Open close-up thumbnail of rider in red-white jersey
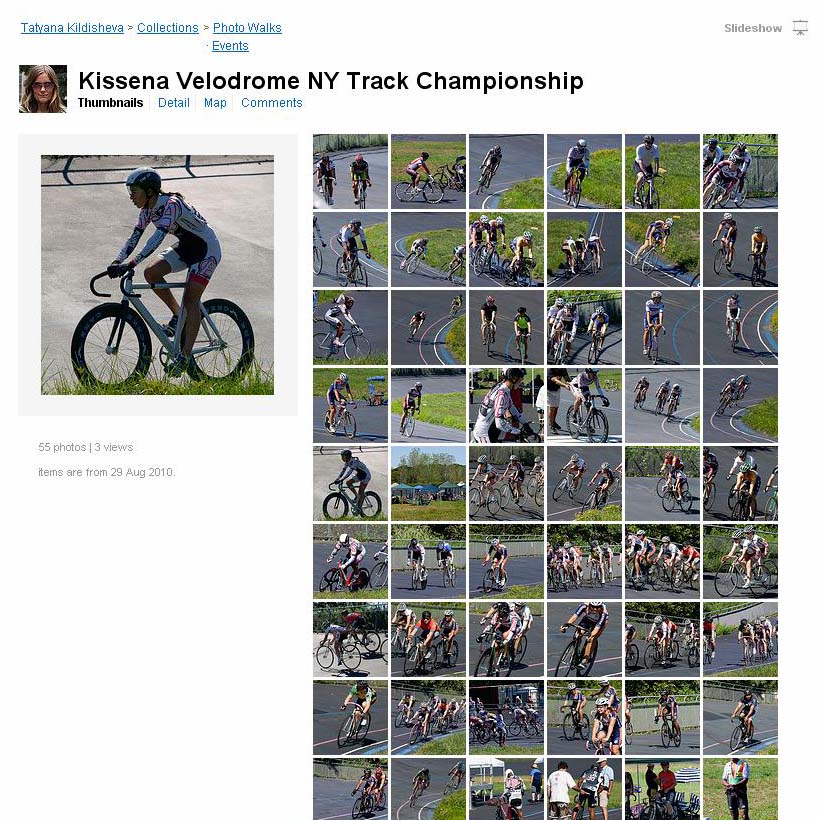Viewport: 818px width, 820px height. click(x=506, y=405)
